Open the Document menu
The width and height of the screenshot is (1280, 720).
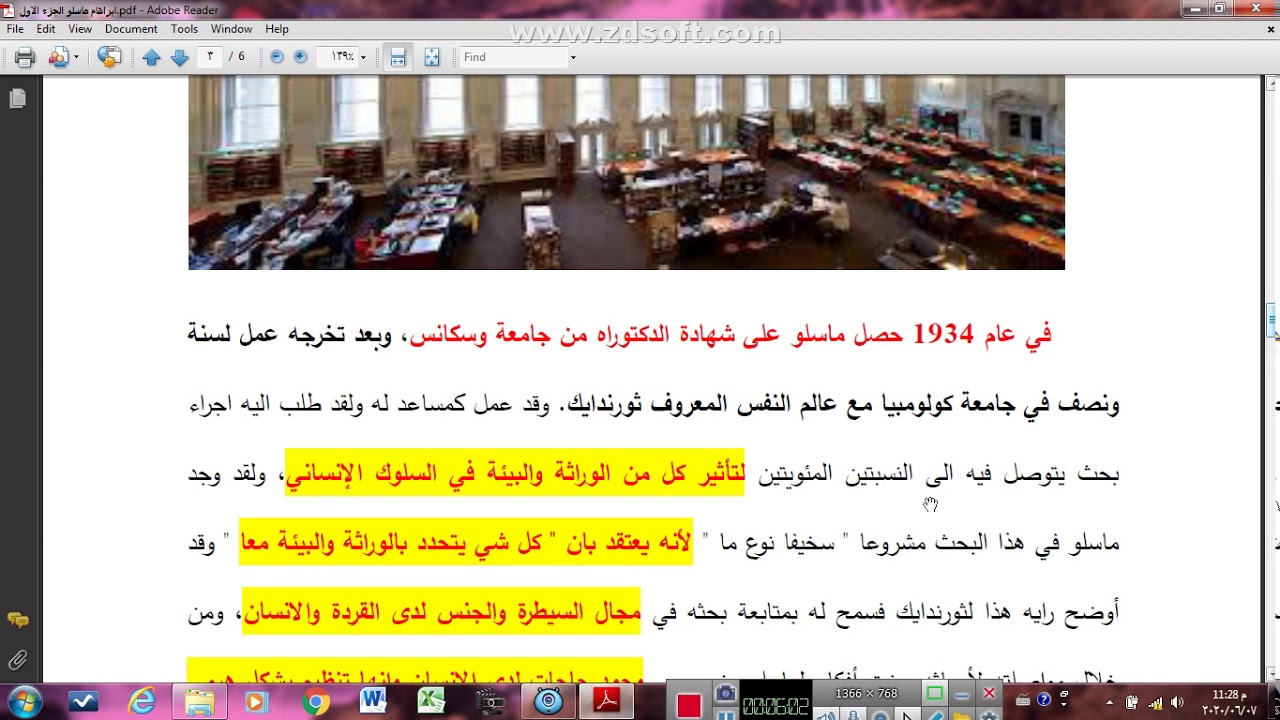tap(131, 29)
